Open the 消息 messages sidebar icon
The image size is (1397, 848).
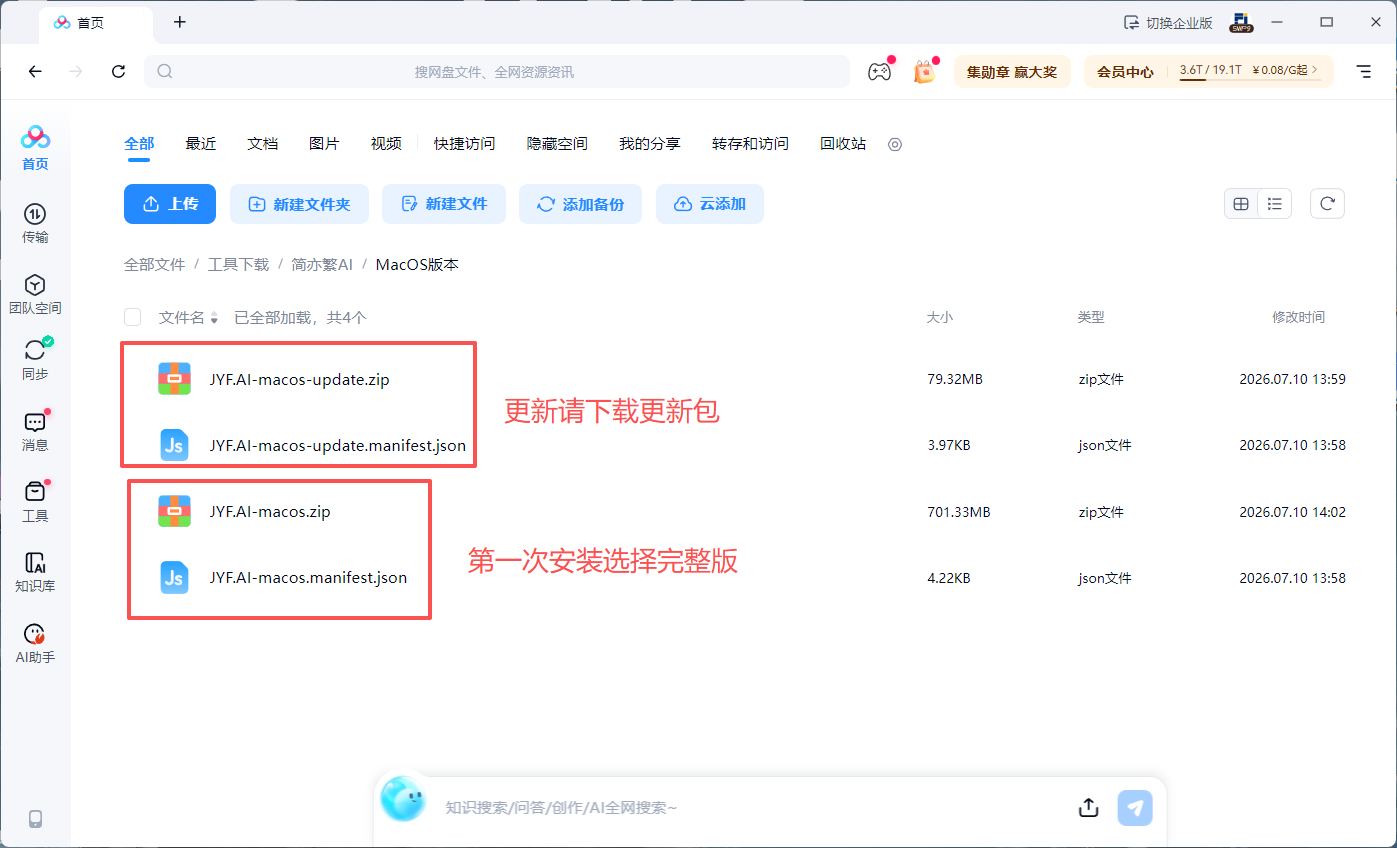[35, 431]
